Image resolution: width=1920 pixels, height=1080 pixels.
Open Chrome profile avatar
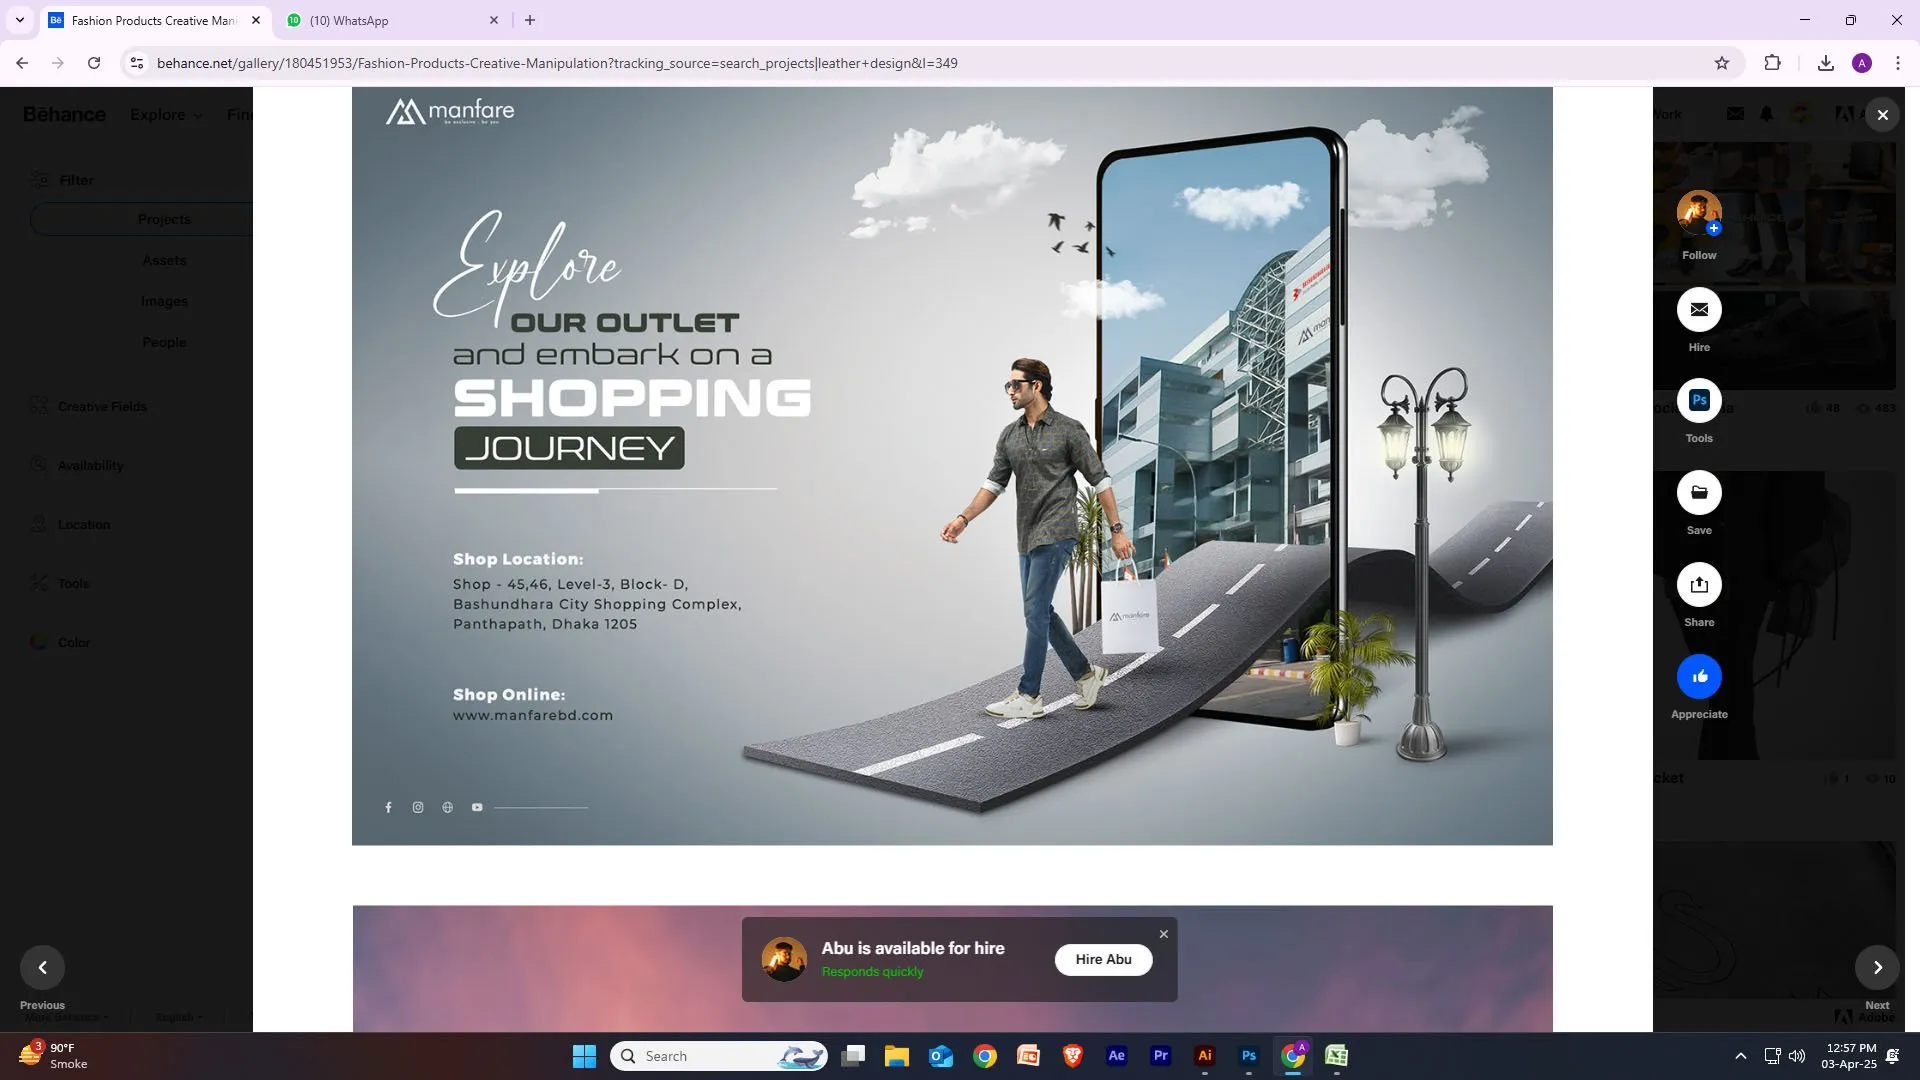click(1862, 63)
